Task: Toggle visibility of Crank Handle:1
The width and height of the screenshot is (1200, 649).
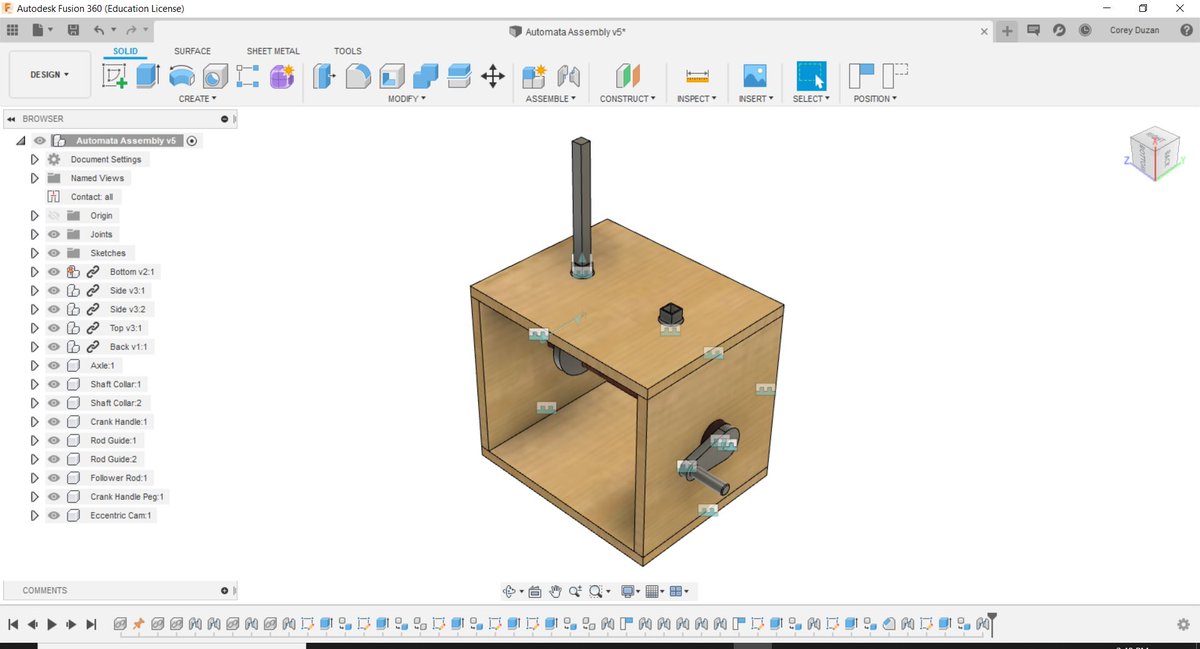Action: click(53, 421)
